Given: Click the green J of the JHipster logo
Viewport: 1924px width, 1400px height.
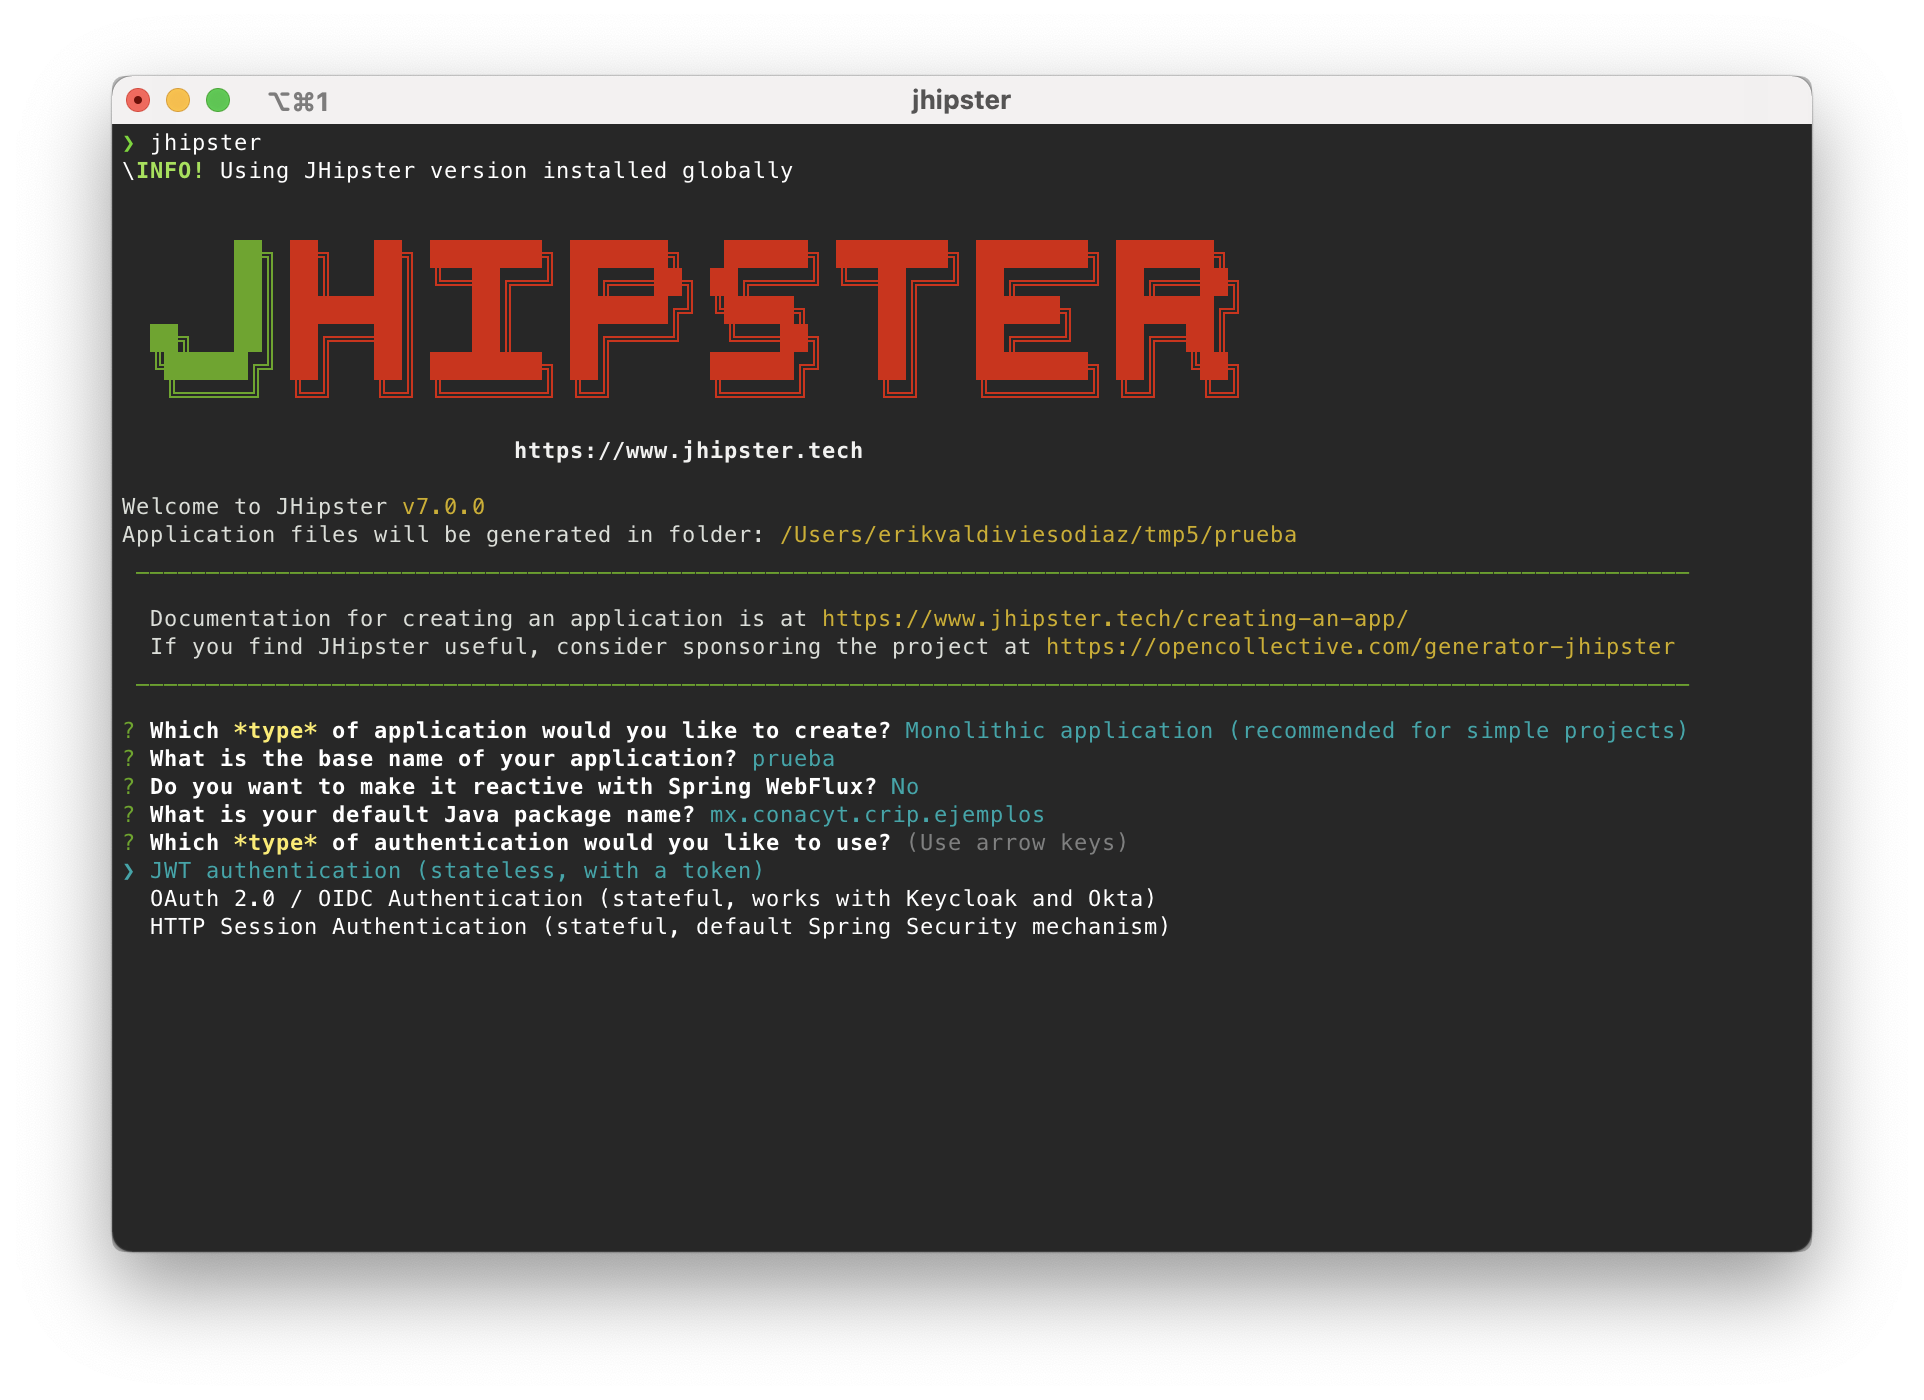Looking at the screenshot, I should pos(211,318).
